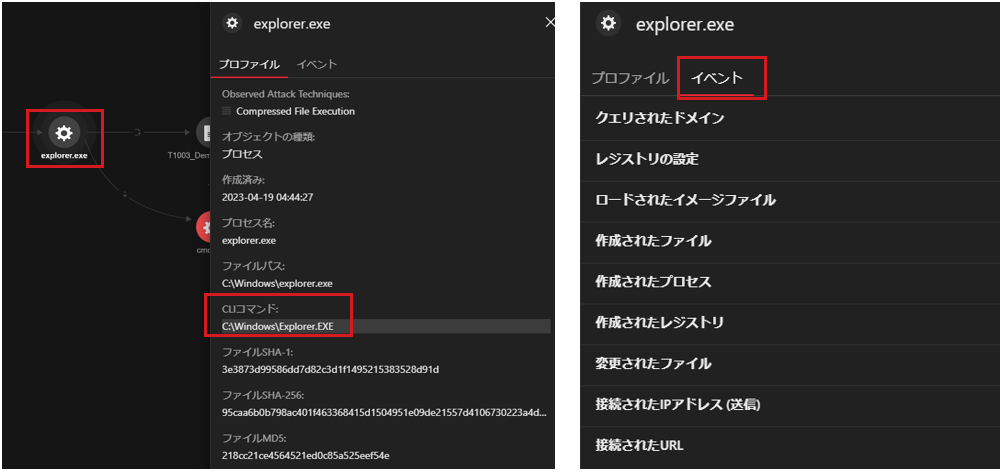Open the underlined active プロファイル tab
The height and width of the screenshot is (472, 1002).
click(249, 65)
